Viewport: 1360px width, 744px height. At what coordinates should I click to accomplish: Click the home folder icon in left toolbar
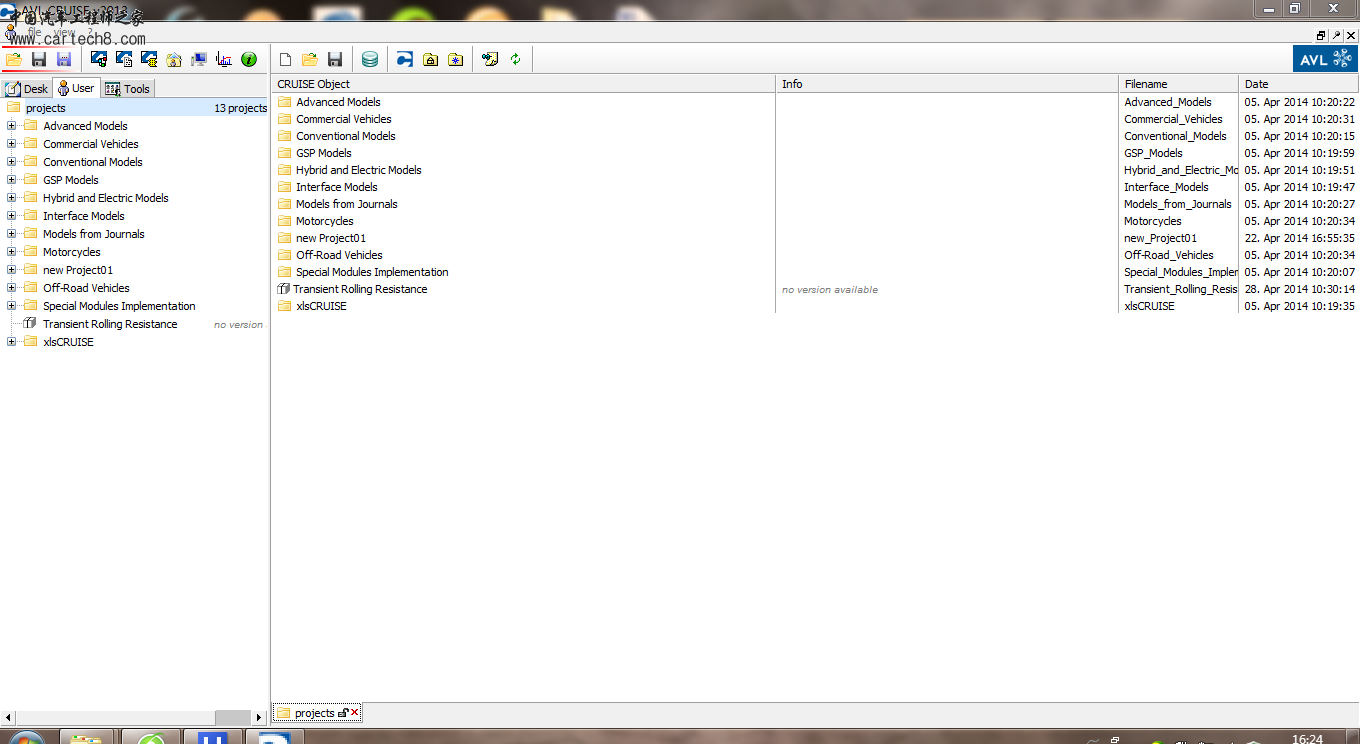(x=174, y=60)
